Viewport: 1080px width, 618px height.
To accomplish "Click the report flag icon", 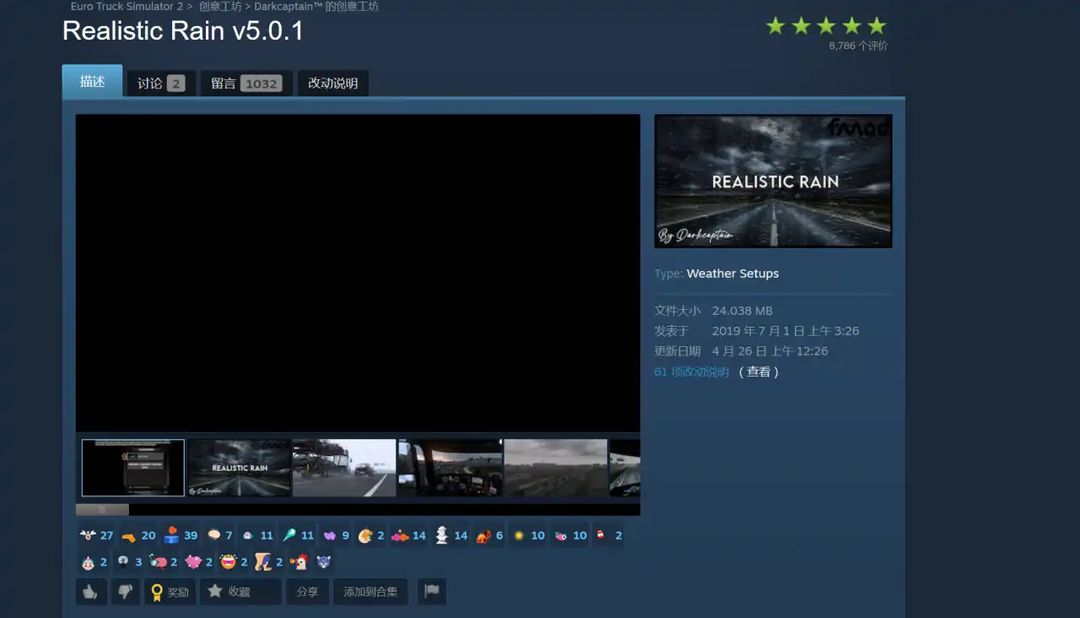I will (x=432, y=592).
